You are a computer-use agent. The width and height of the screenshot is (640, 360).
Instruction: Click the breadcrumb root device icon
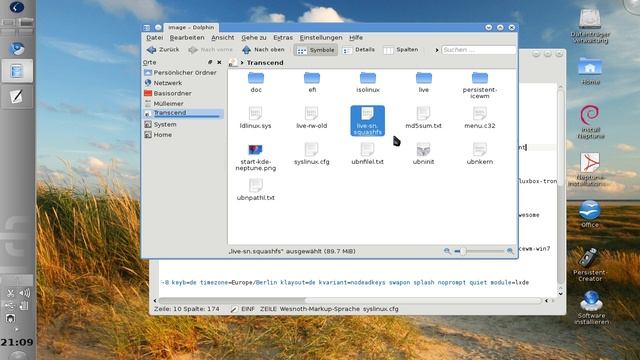coord(233,62)
